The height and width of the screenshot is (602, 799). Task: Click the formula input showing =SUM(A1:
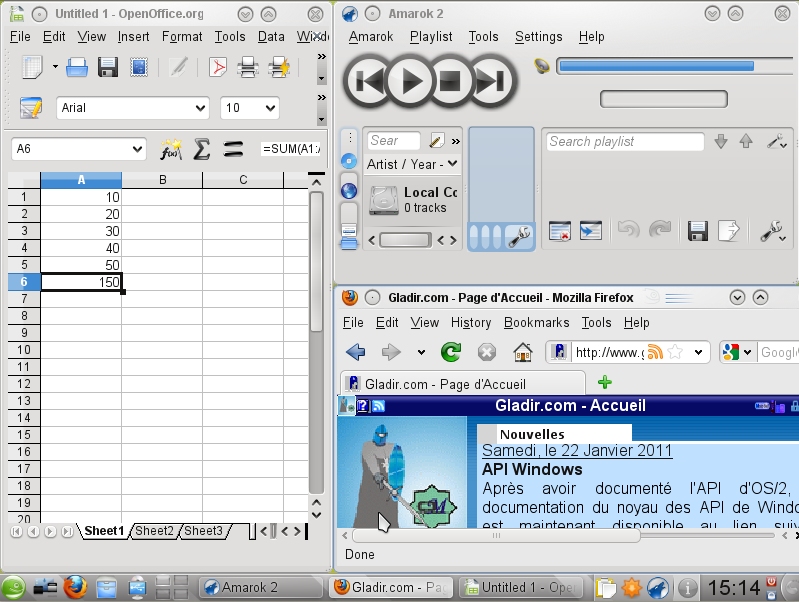point(291,149)
